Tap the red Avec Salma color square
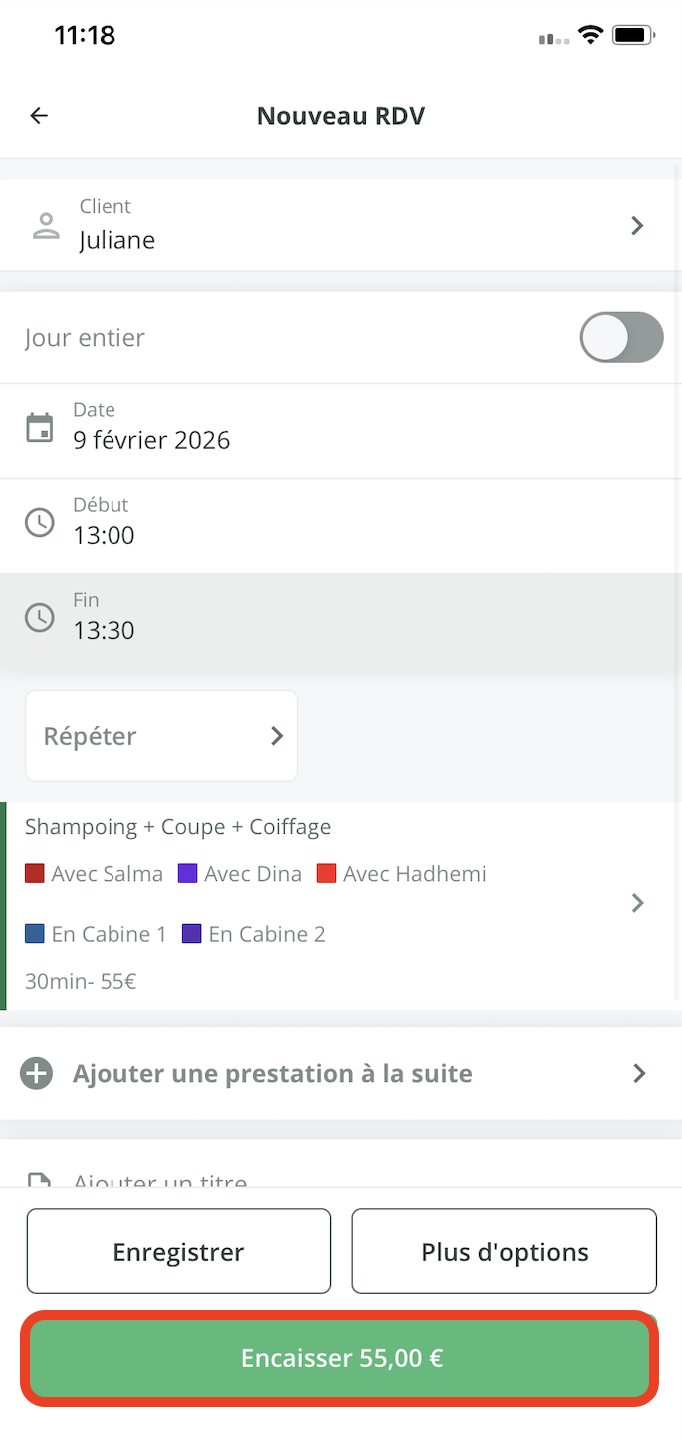This screenshot has height=1442, width=682. click(35, 874)
